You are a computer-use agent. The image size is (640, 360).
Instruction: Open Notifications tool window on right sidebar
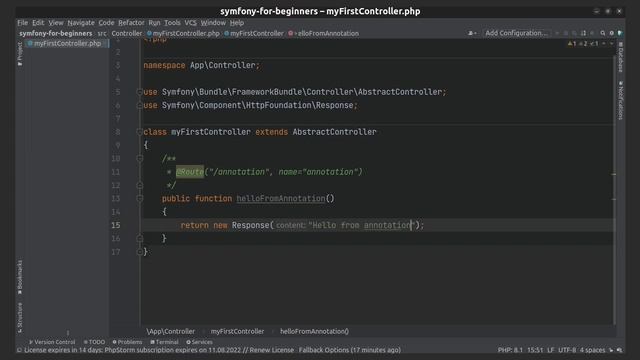(x=620, y=100)
